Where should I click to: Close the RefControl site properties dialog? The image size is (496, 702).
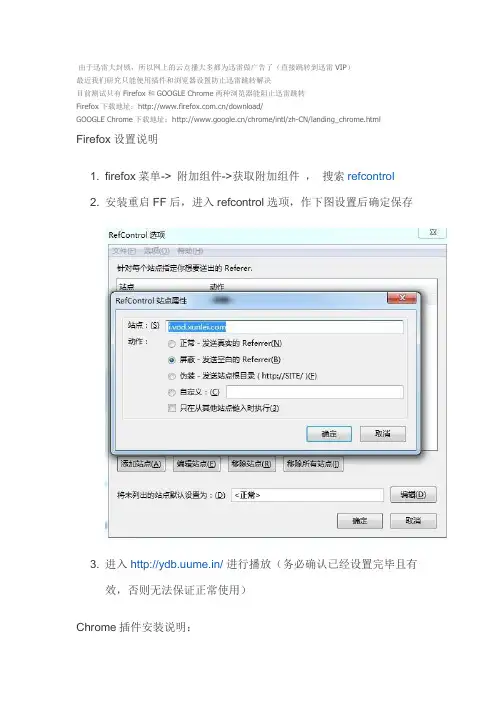402,298
